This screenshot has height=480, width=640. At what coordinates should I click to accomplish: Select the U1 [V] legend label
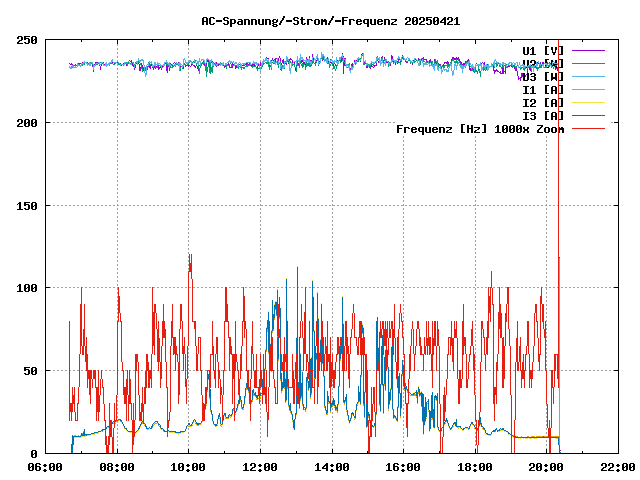543,50
